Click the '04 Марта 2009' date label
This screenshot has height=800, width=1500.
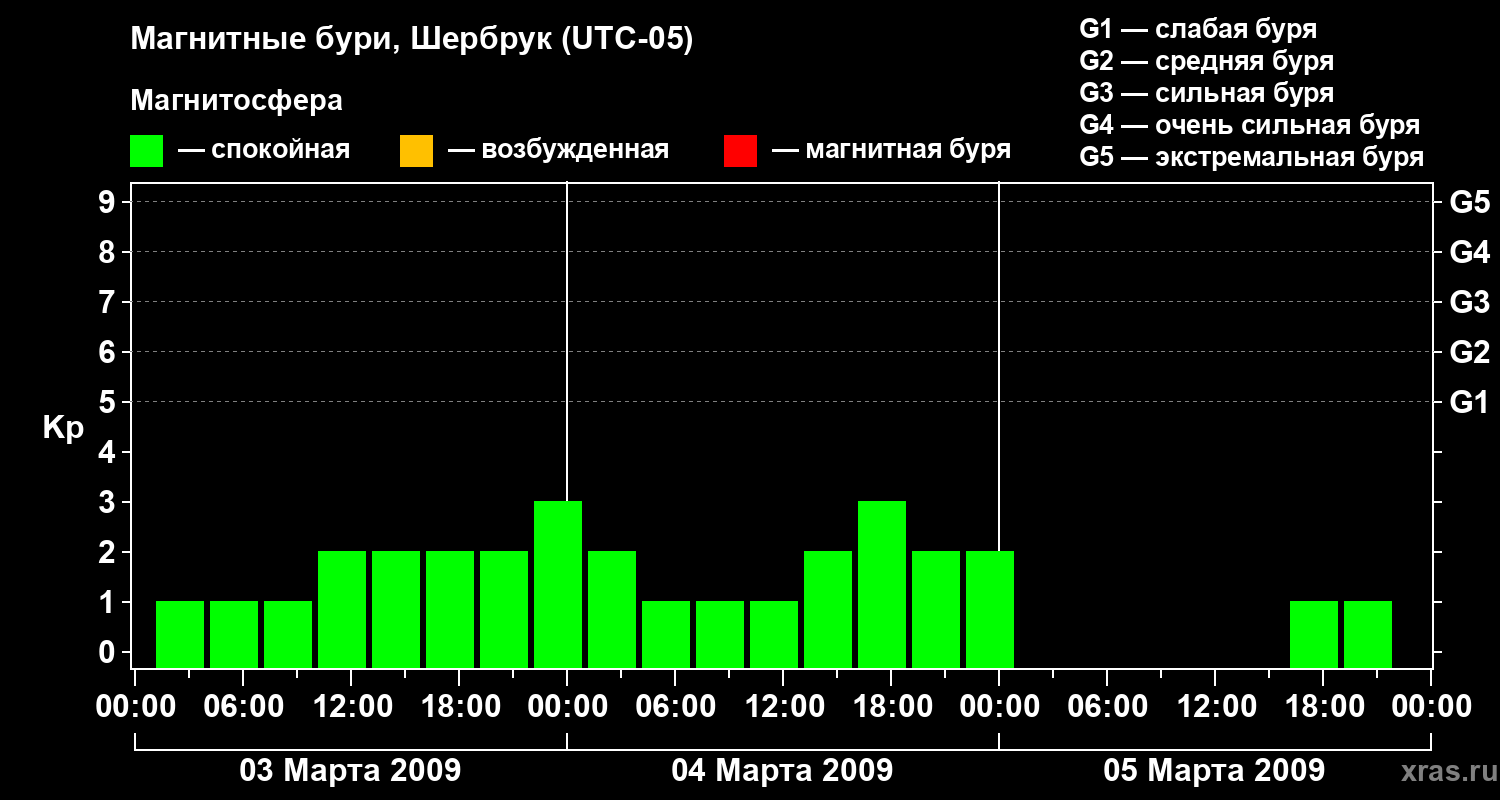click(x=782, y=771)
